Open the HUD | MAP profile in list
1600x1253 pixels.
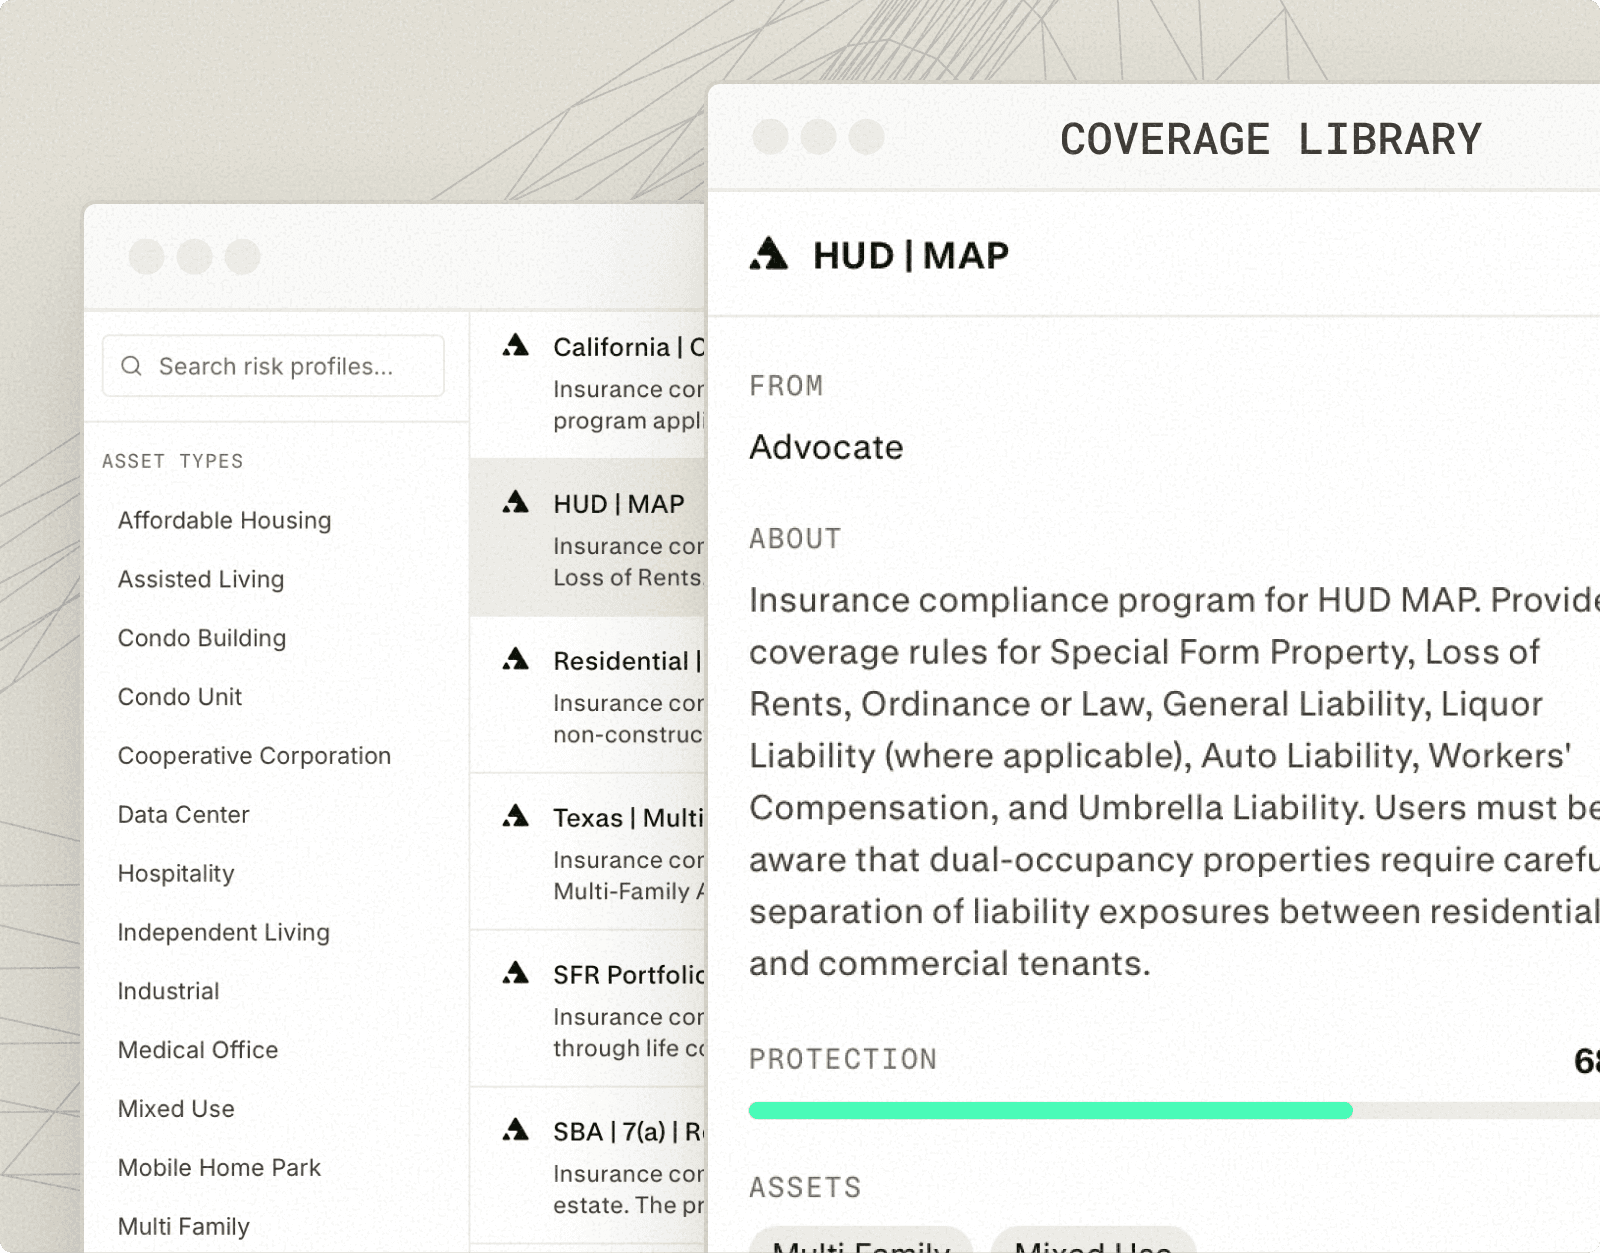pos(588,538)
